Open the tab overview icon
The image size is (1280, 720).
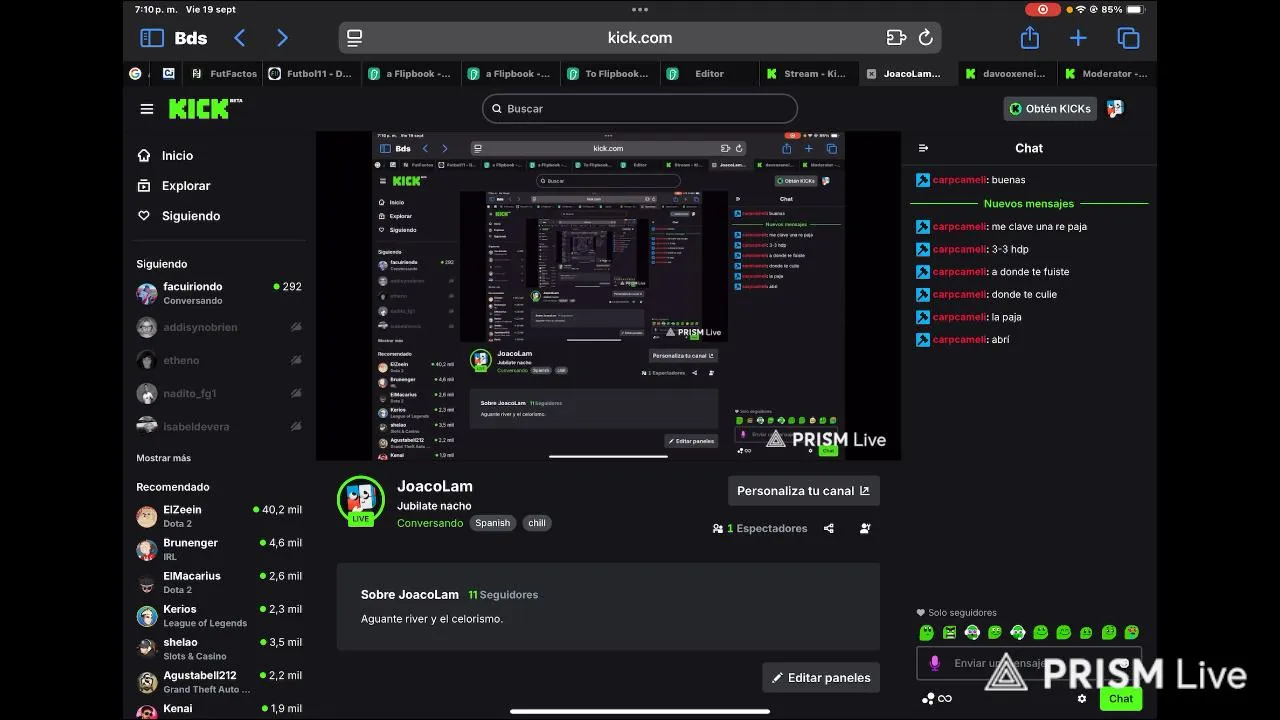pos(1128,38)
